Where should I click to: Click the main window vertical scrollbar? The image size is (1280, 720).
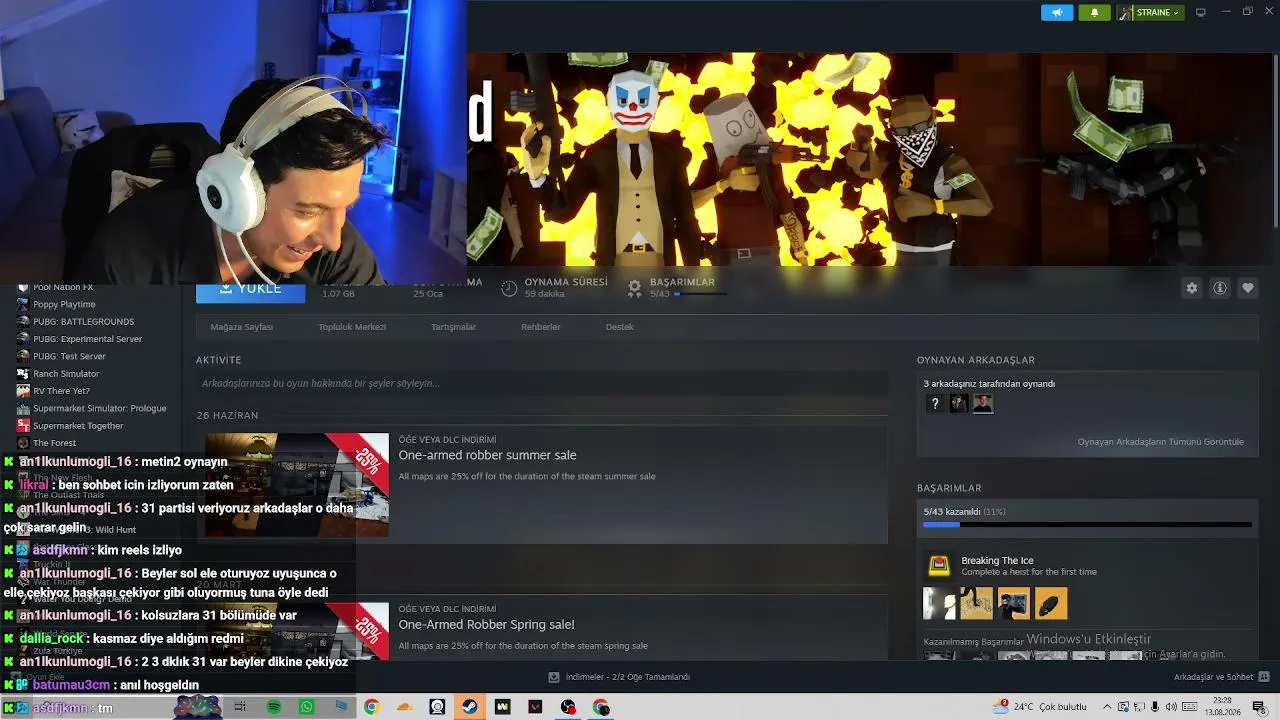(x=1275, y=140)
